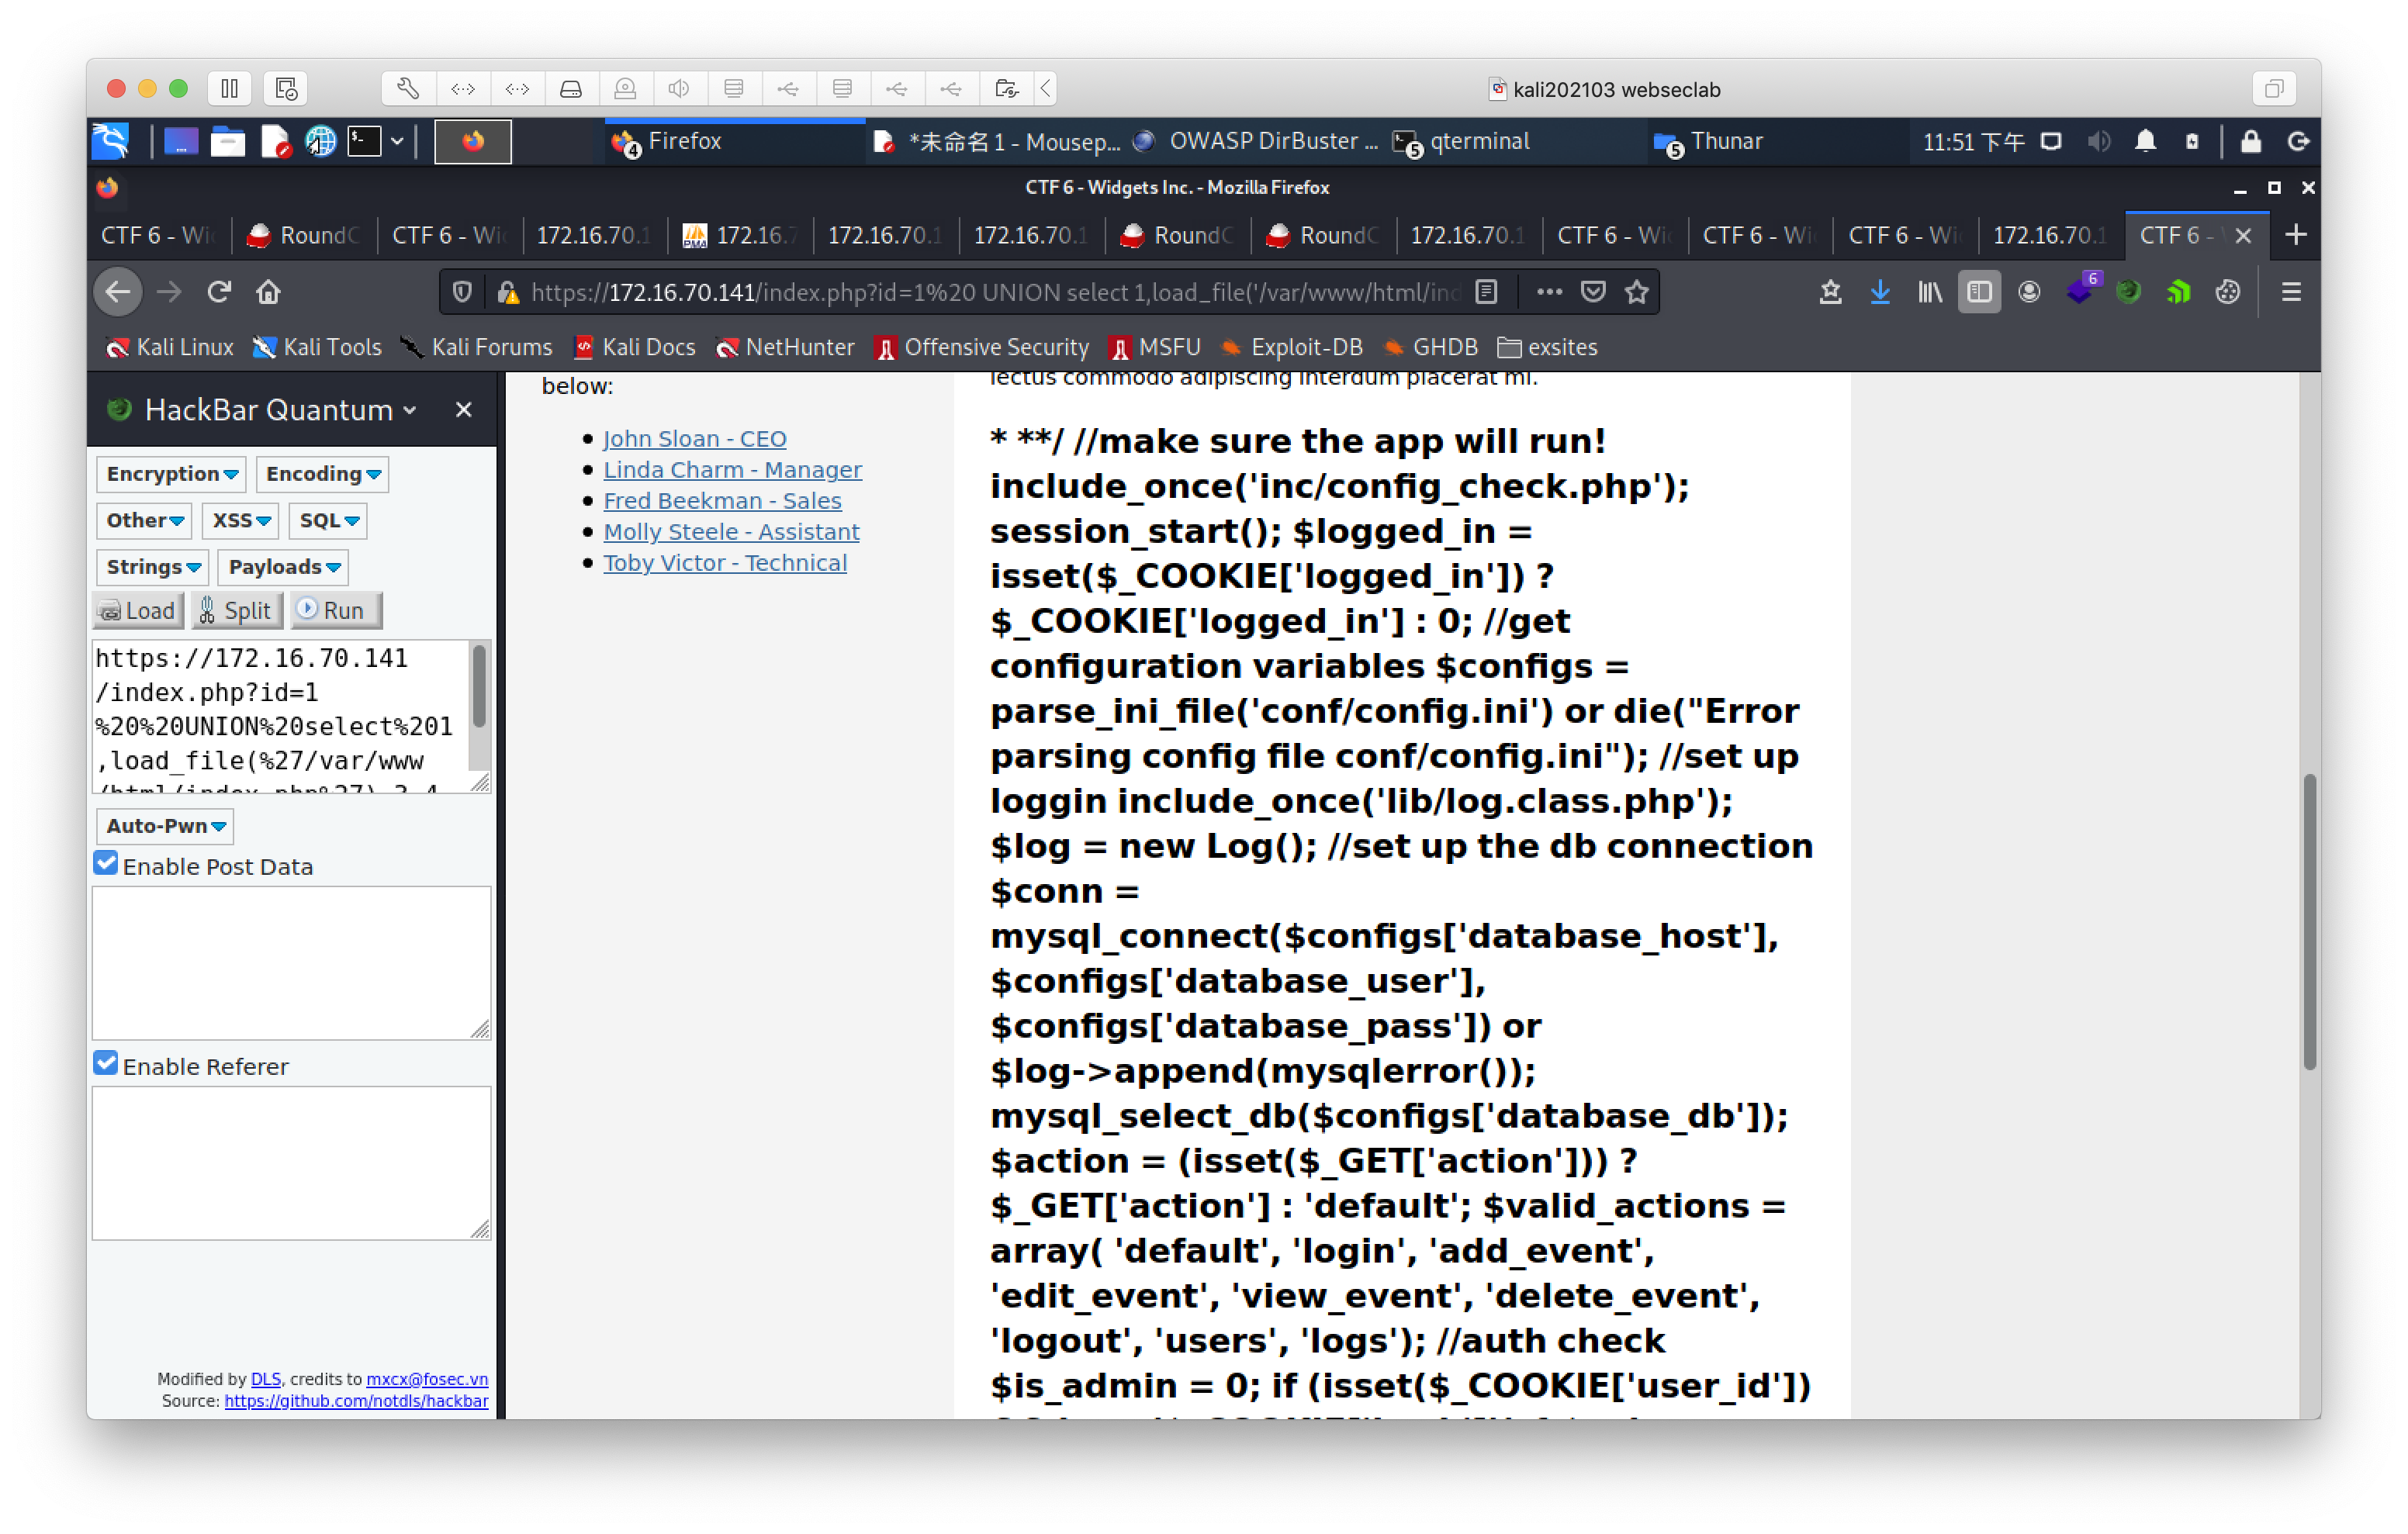Open the Kali application menu dragon icon

coord(111,141)
